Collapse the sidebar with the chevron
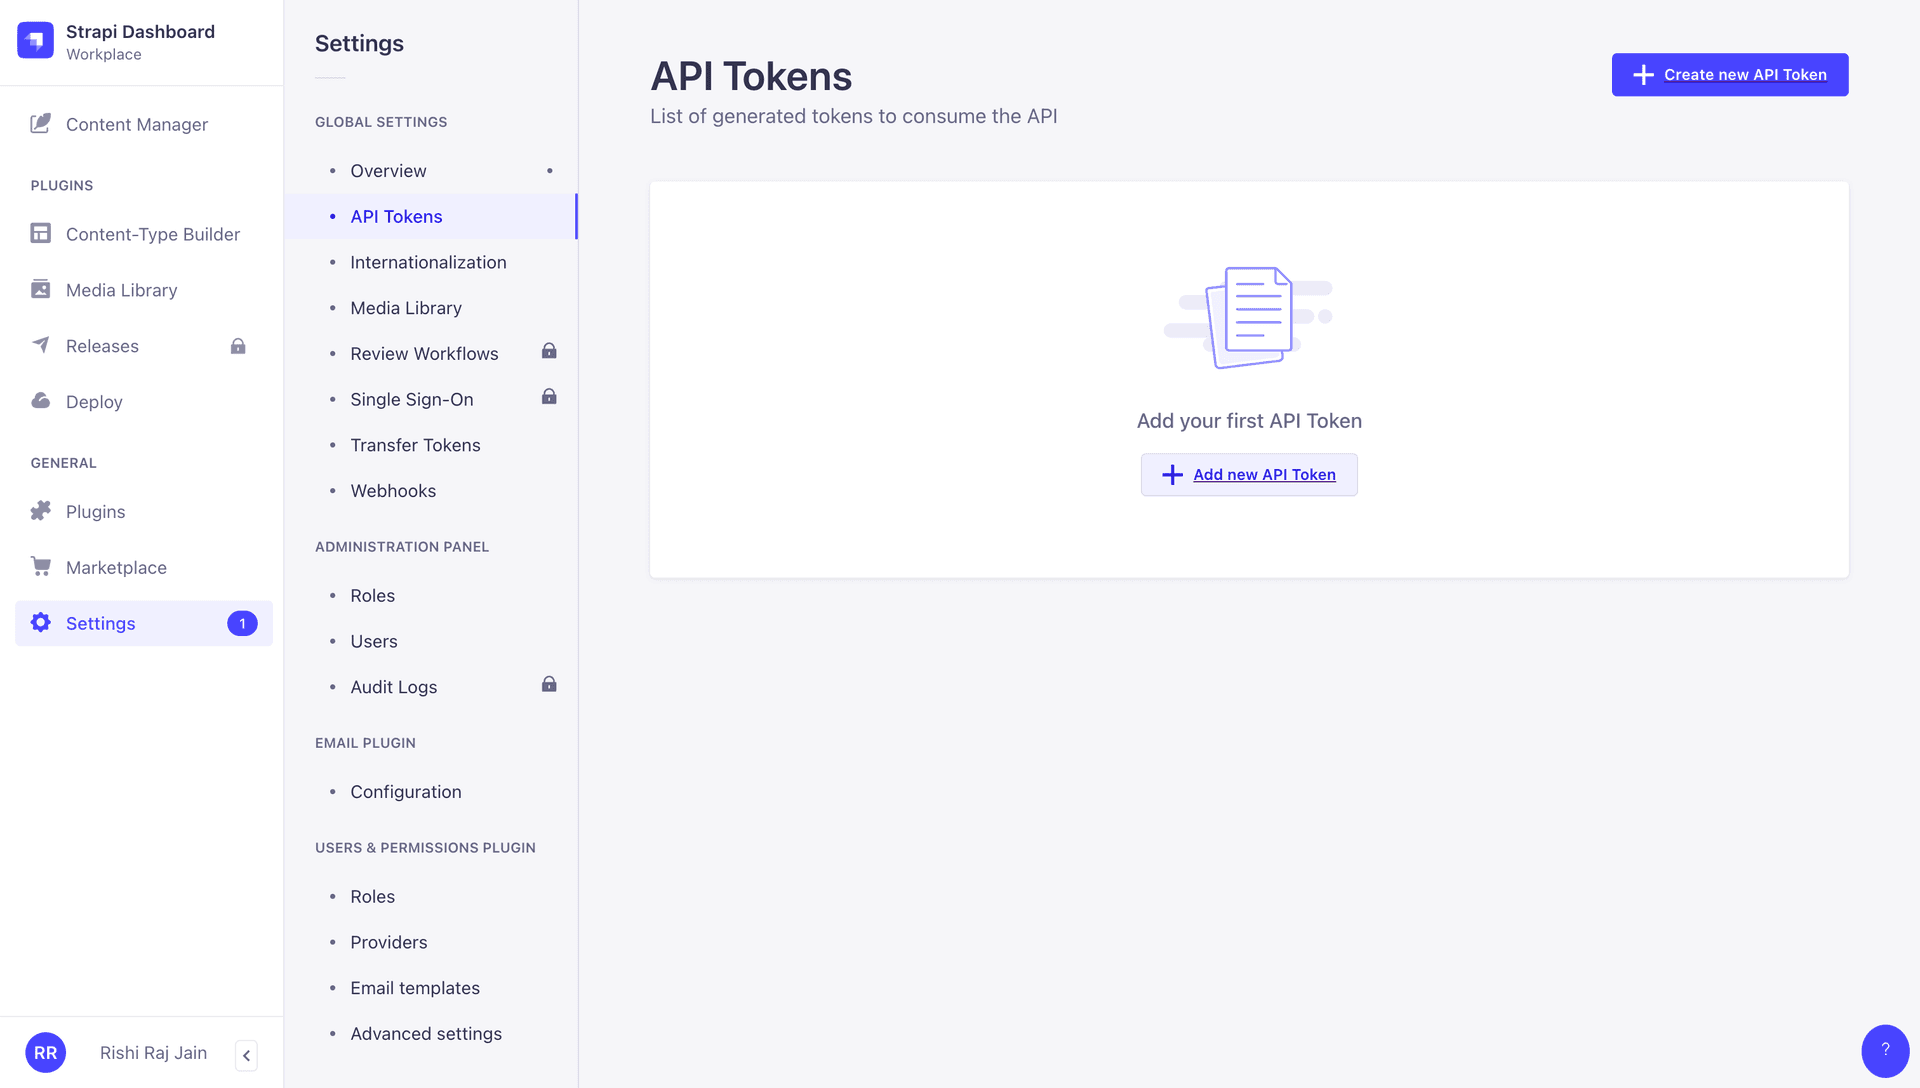The height and width of the screenshot is (1088, 1920). [246, 1055]
